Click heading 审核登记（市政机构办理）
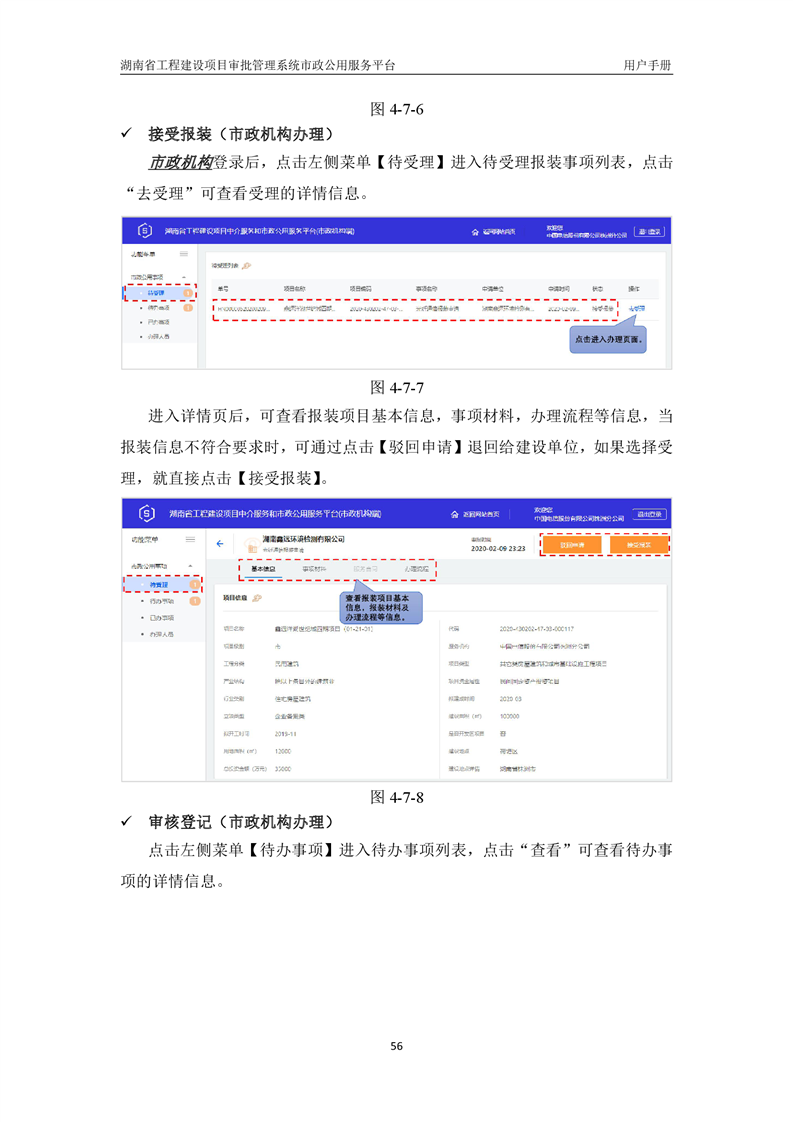The width and height of the screenshot is (793, 1122). pyautogui.click(x=241, y=822)
